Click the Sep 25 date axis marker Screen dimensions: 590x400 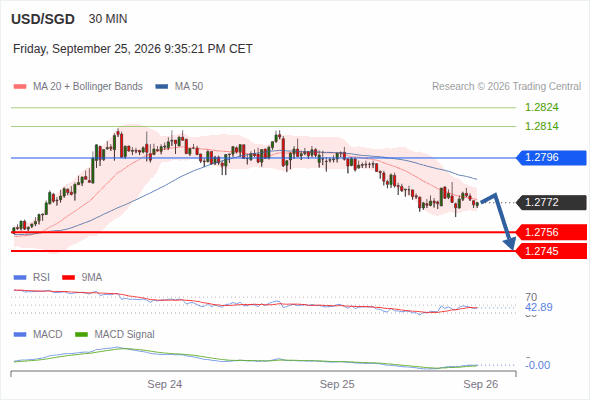tap(337, 384)
